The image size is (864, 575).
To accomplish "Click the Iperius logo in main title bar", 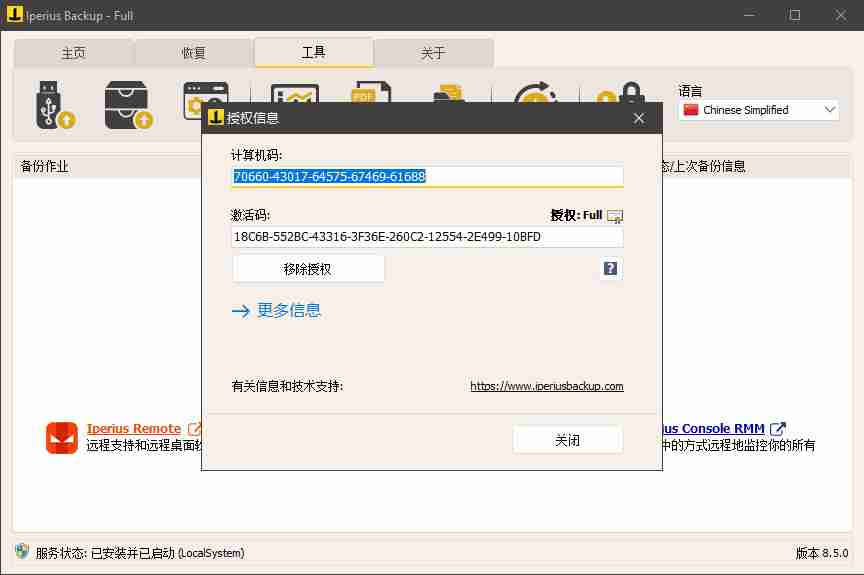I will tap(14, 14).
